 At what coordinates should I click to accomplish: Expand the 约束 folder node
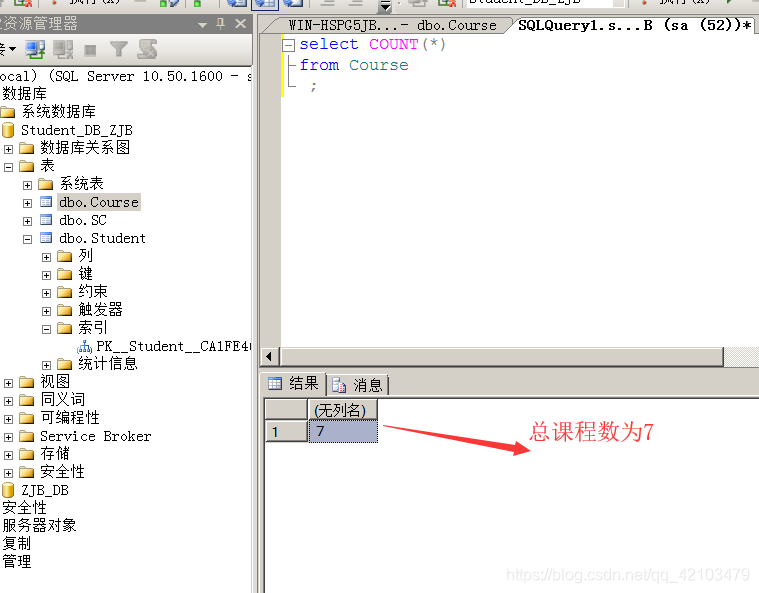coord(46,293)
